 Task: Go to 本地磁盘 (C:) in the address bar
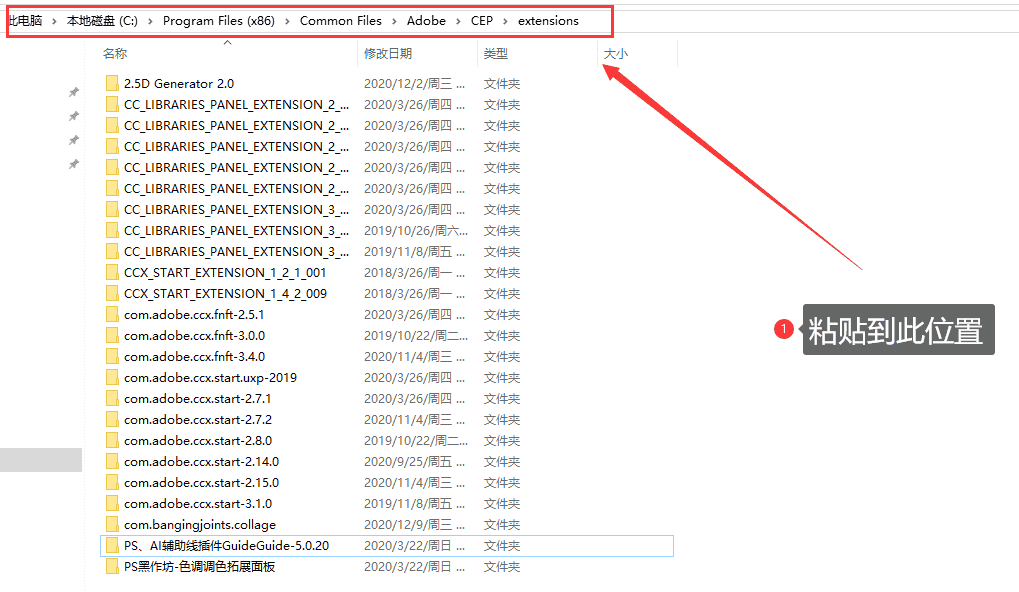pos(102,21)
